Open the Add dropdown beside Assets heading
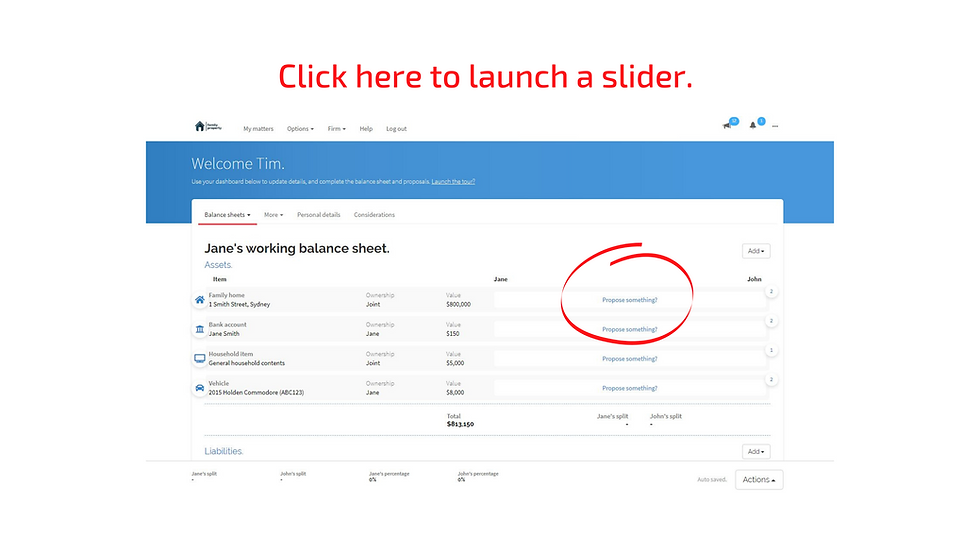The height and width of the screenshot is (551, 980). point(756,251)
